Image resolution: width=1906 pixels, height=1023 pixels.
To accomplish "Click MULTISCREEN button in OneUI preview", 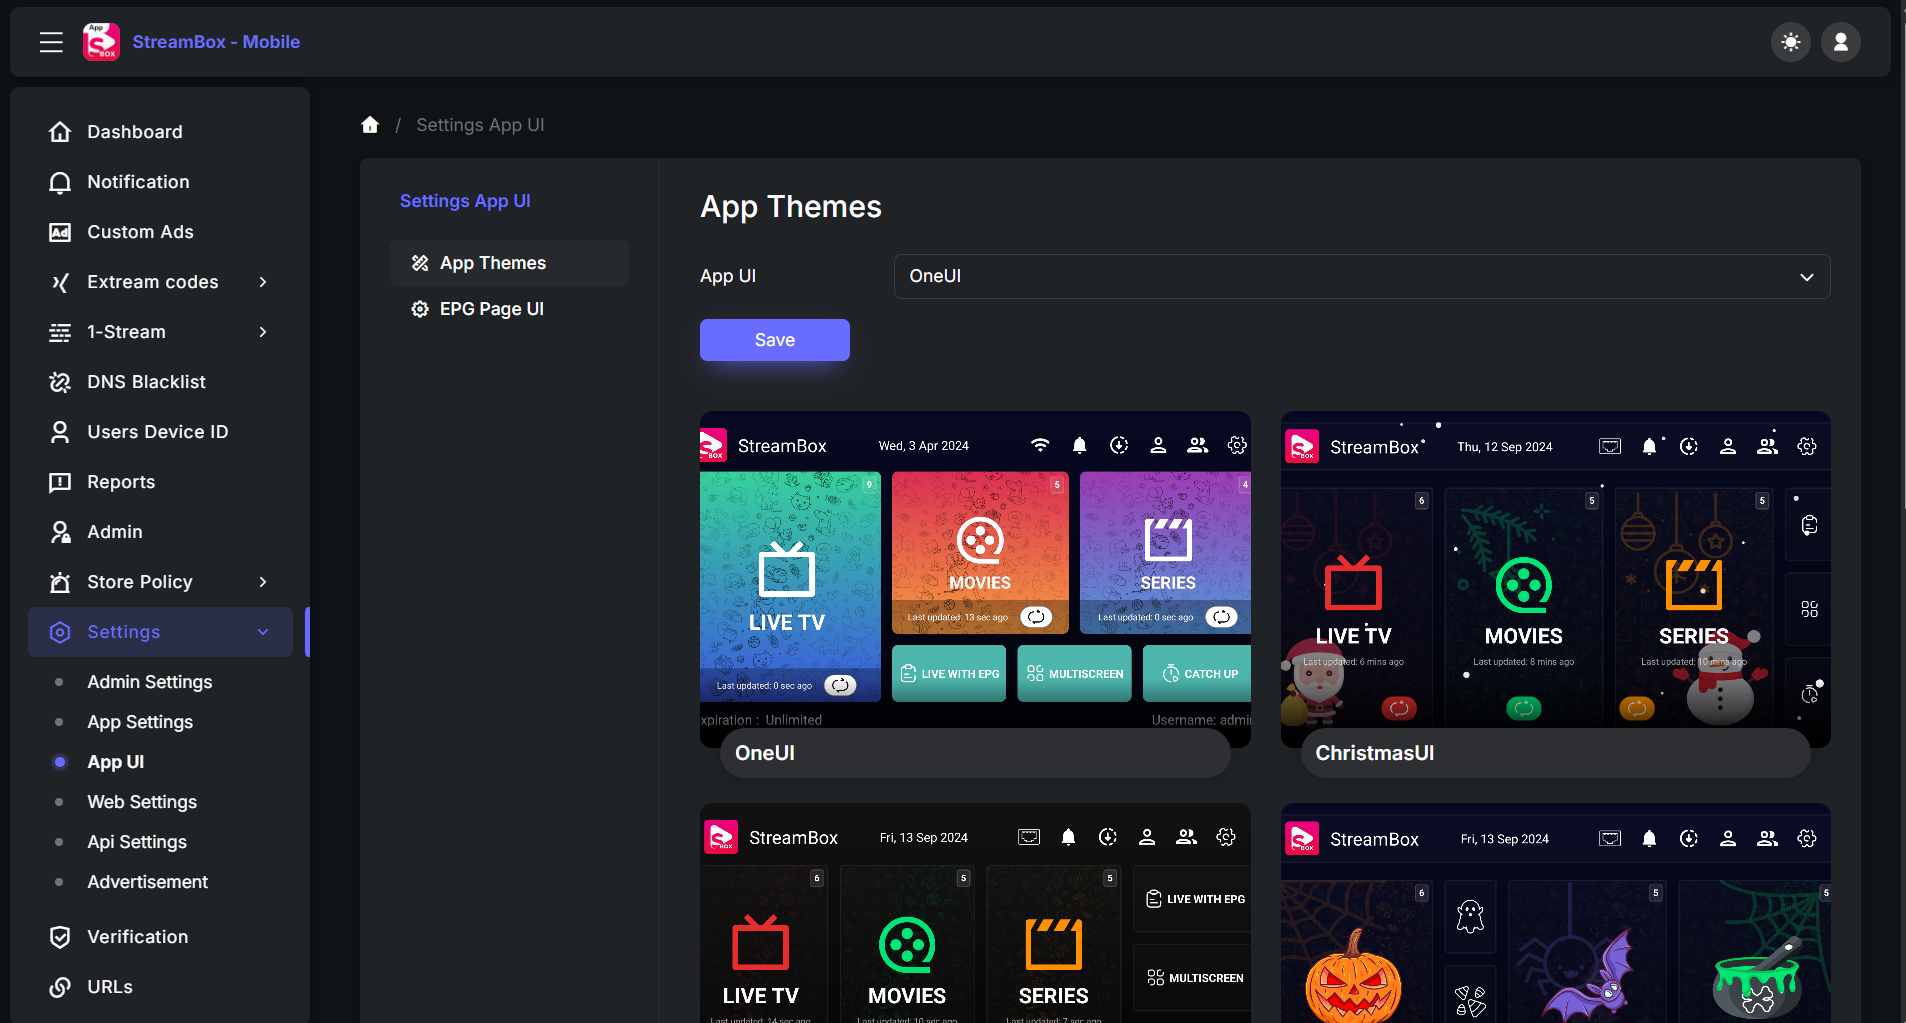I will pos(1075,674).
